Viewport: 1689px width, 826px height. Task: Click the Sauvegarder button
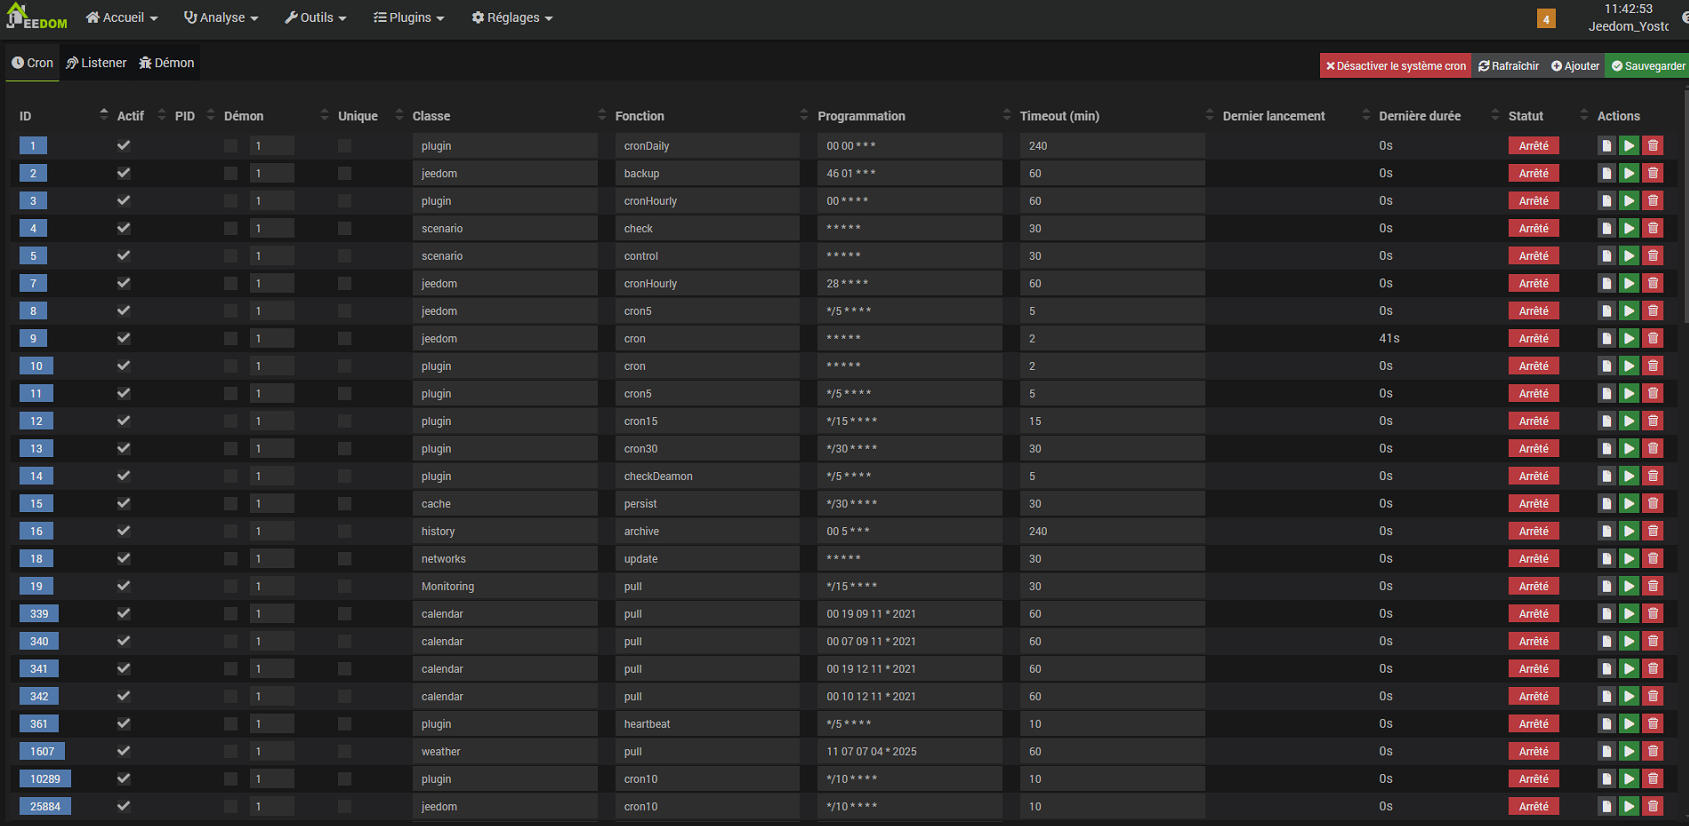coord(1648,66)
